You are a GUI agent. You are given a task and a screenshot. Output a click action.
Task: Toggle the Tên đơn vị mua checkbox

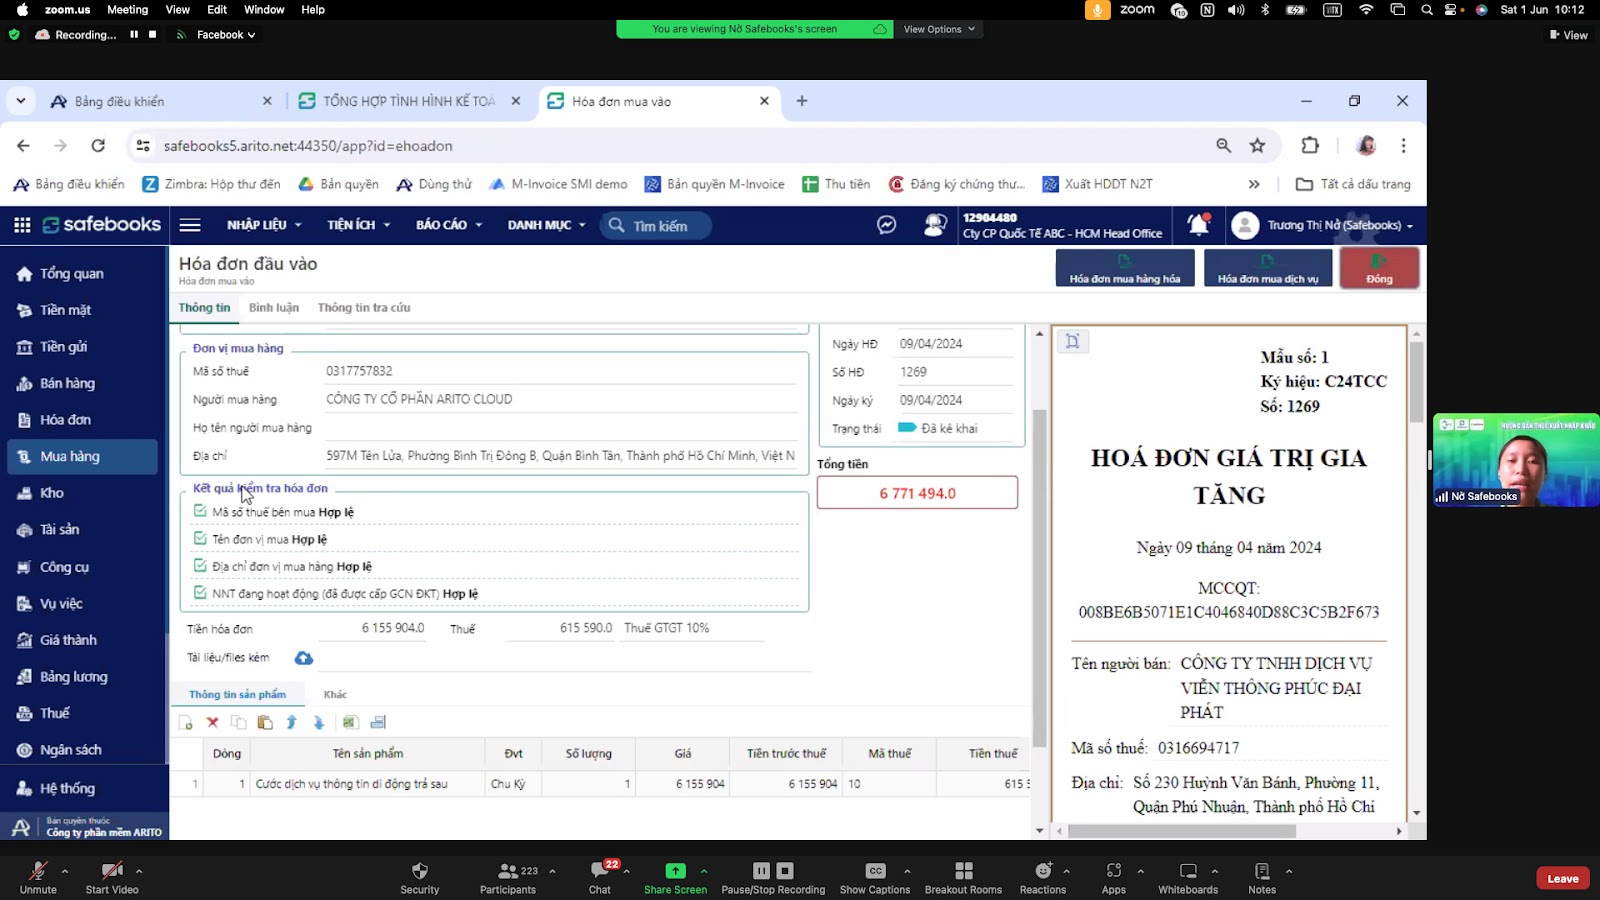[200, 538]
